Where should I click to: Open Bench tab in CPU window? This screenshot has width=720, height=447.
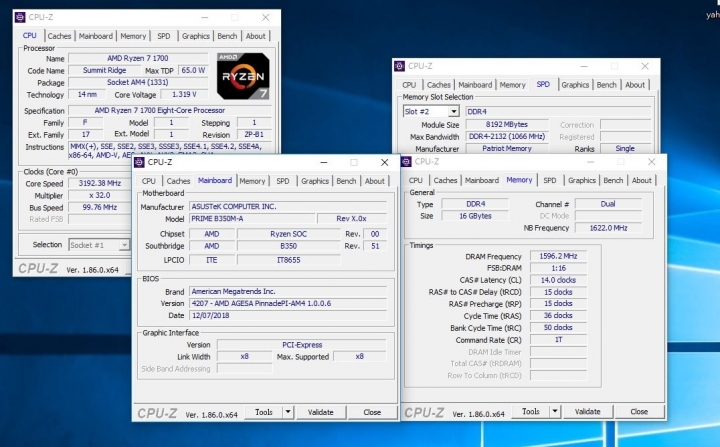(x=227, y=36)
